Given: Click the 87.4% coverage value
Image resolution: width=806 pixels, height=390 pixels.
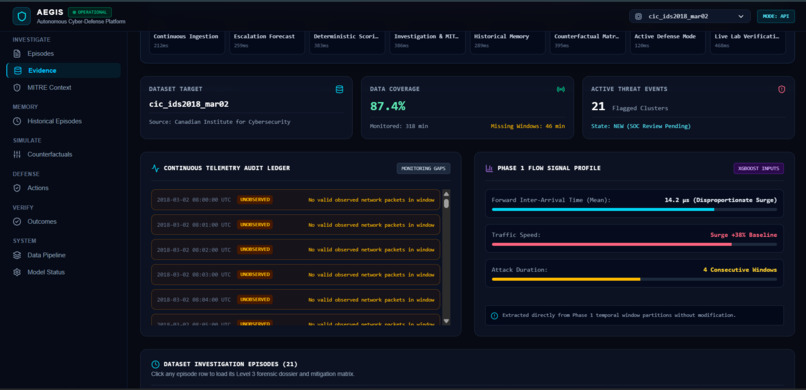Looking at the screenshot, I should point(388,106).
